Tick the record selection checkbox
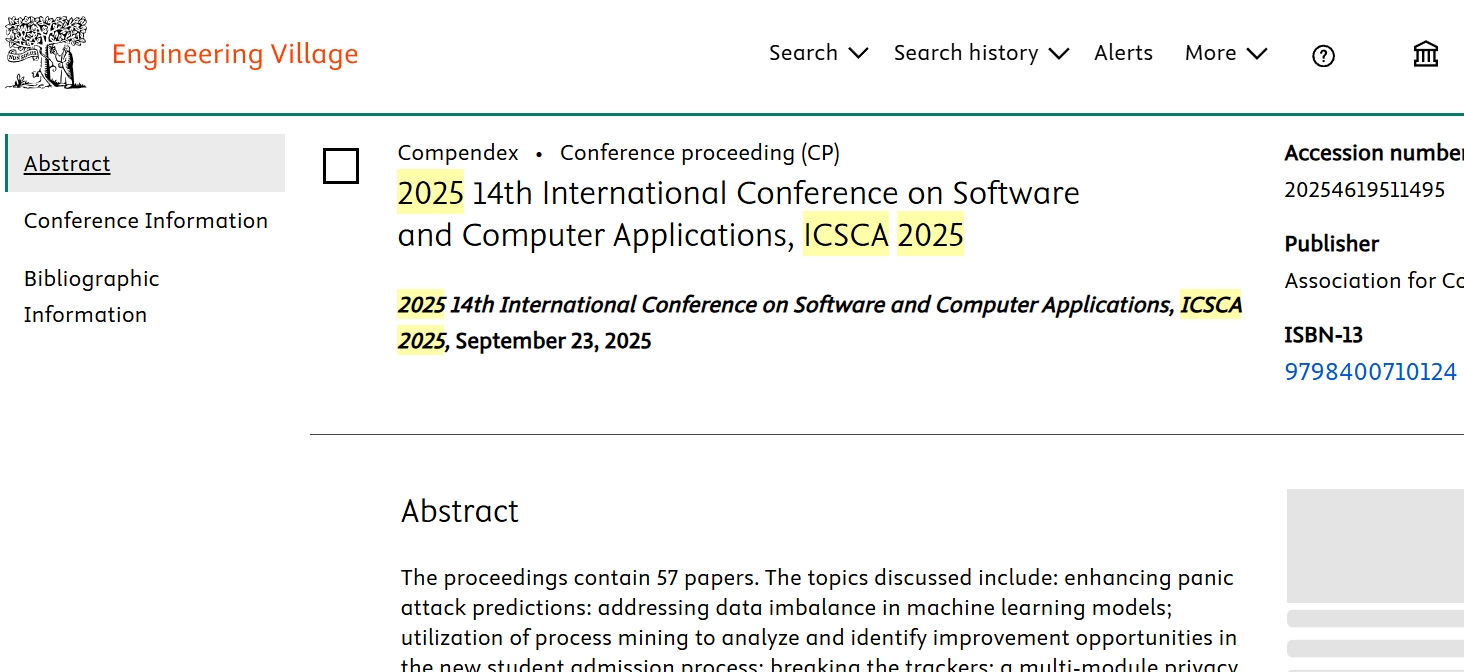Viewport: 1464px width, 672px height. (341, 166)
